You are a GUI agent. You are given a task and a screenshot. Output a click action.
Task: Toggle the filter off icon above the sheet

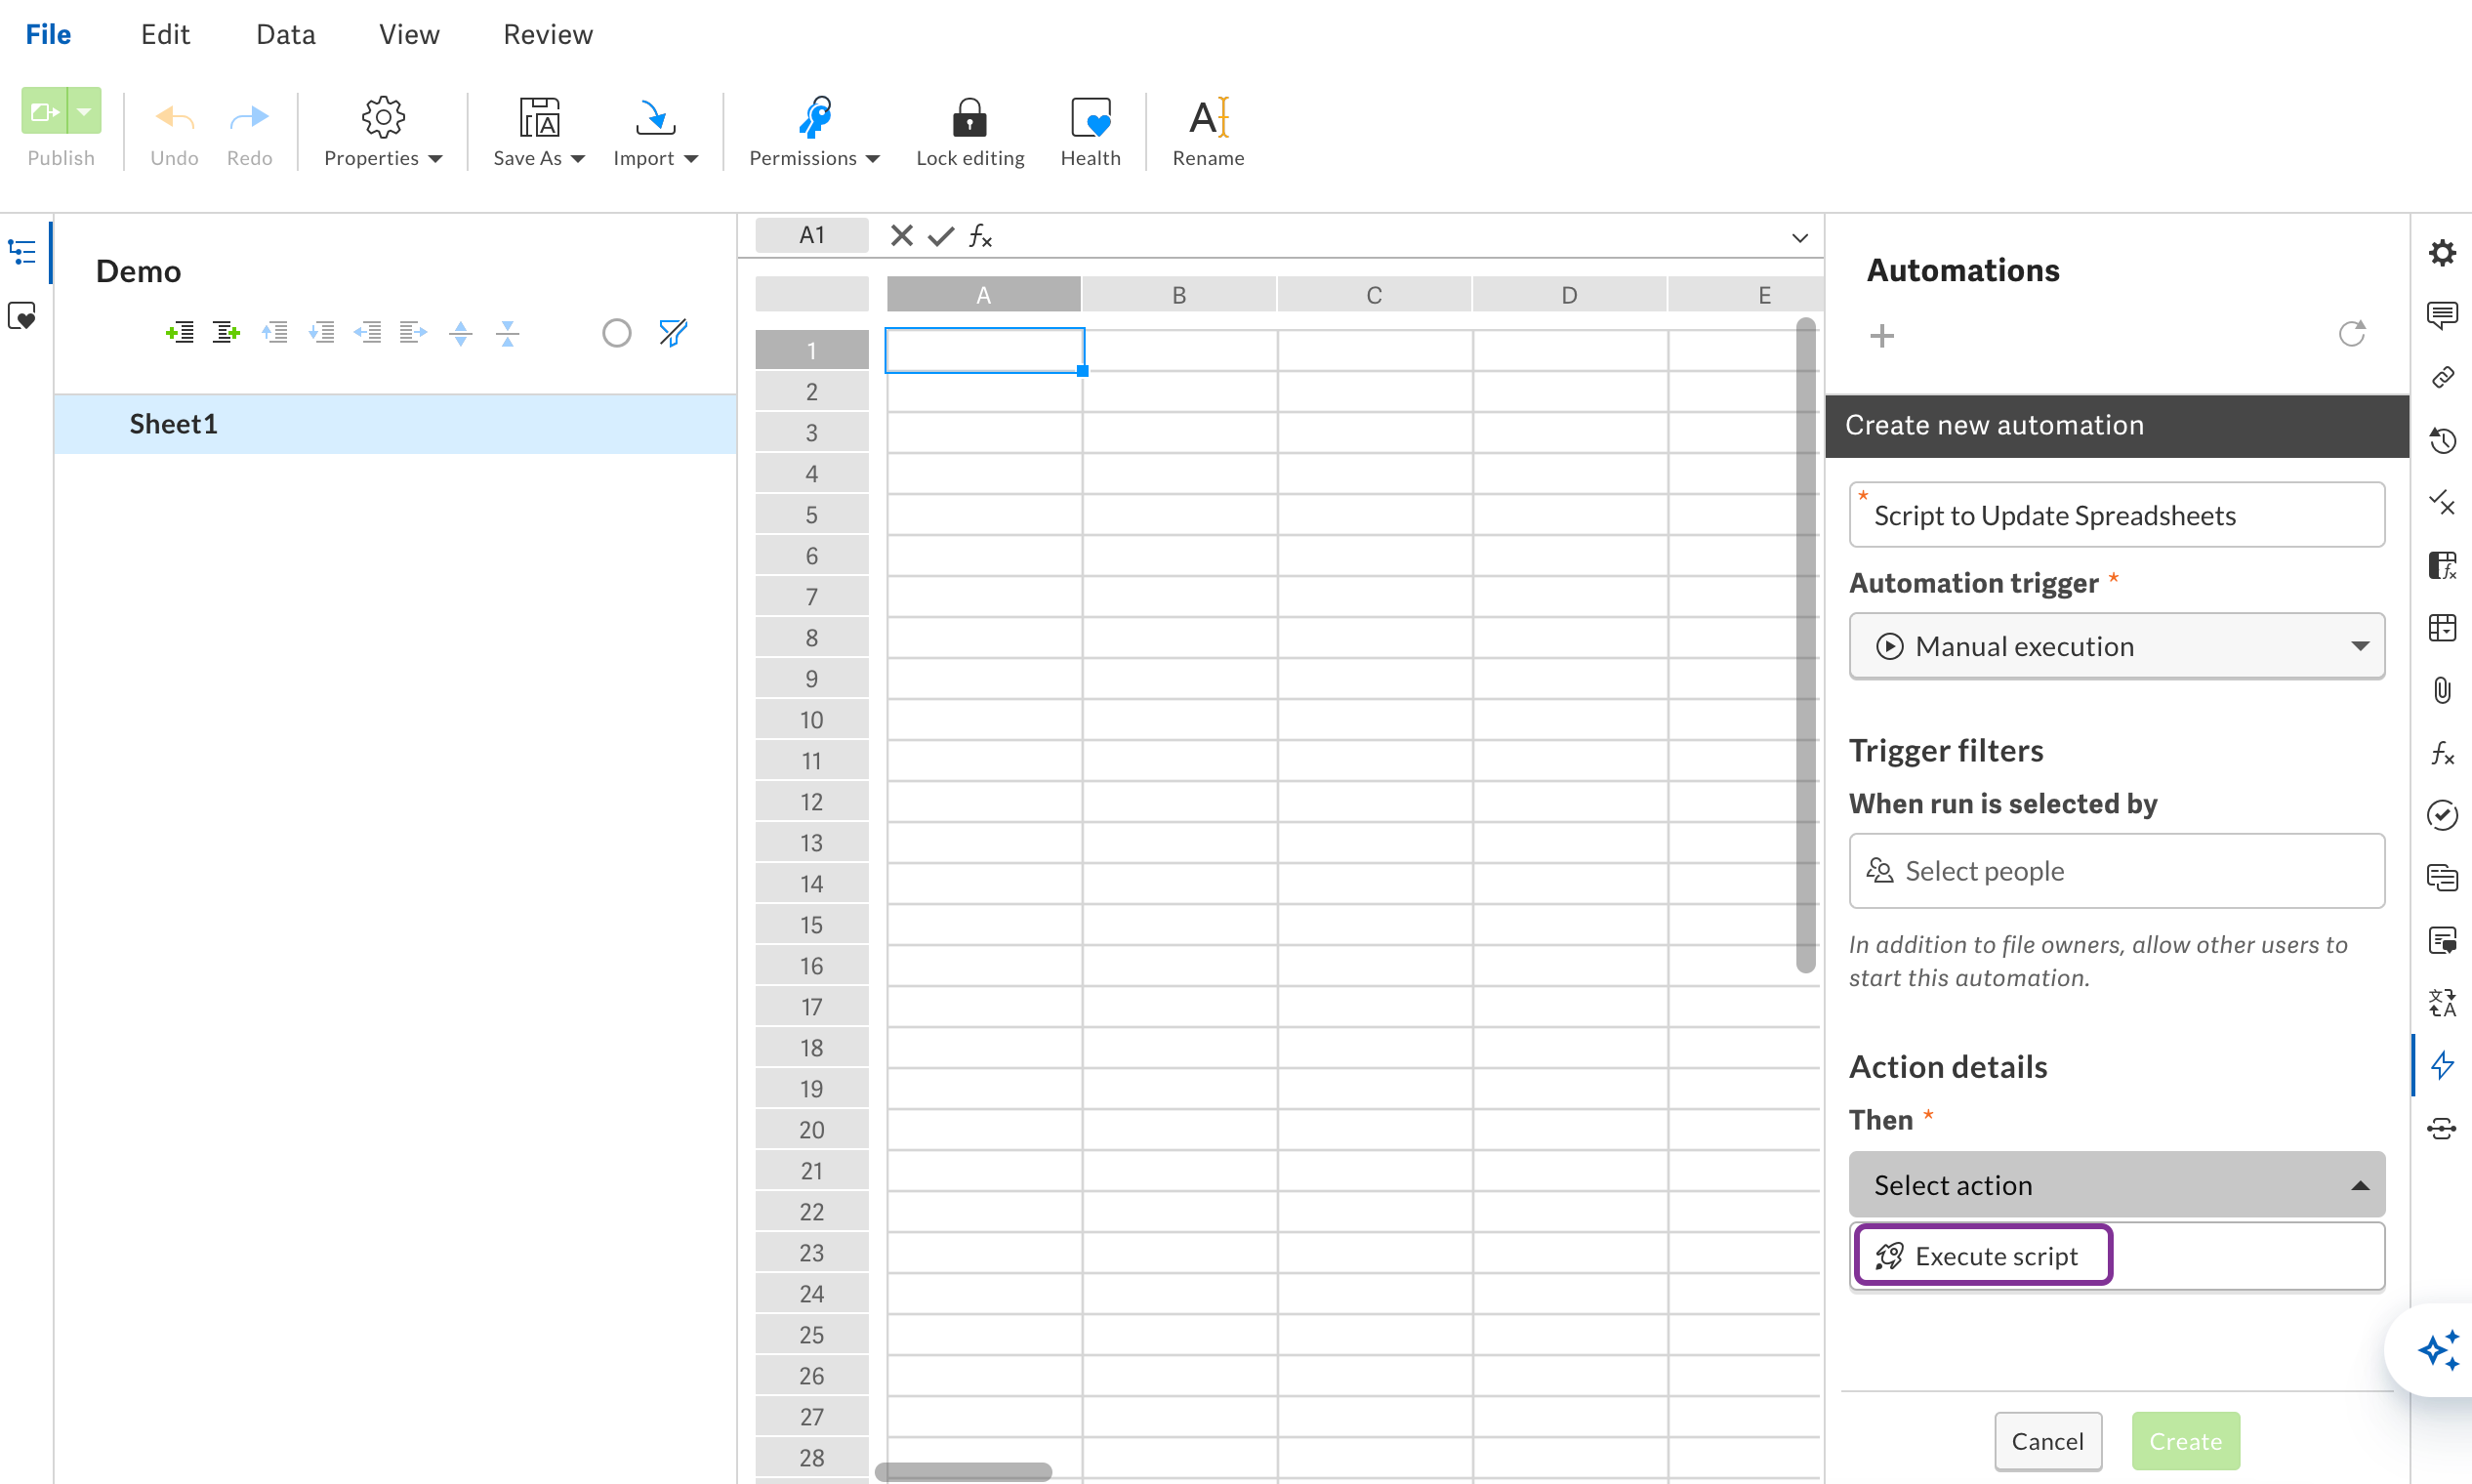coord(673,332)
